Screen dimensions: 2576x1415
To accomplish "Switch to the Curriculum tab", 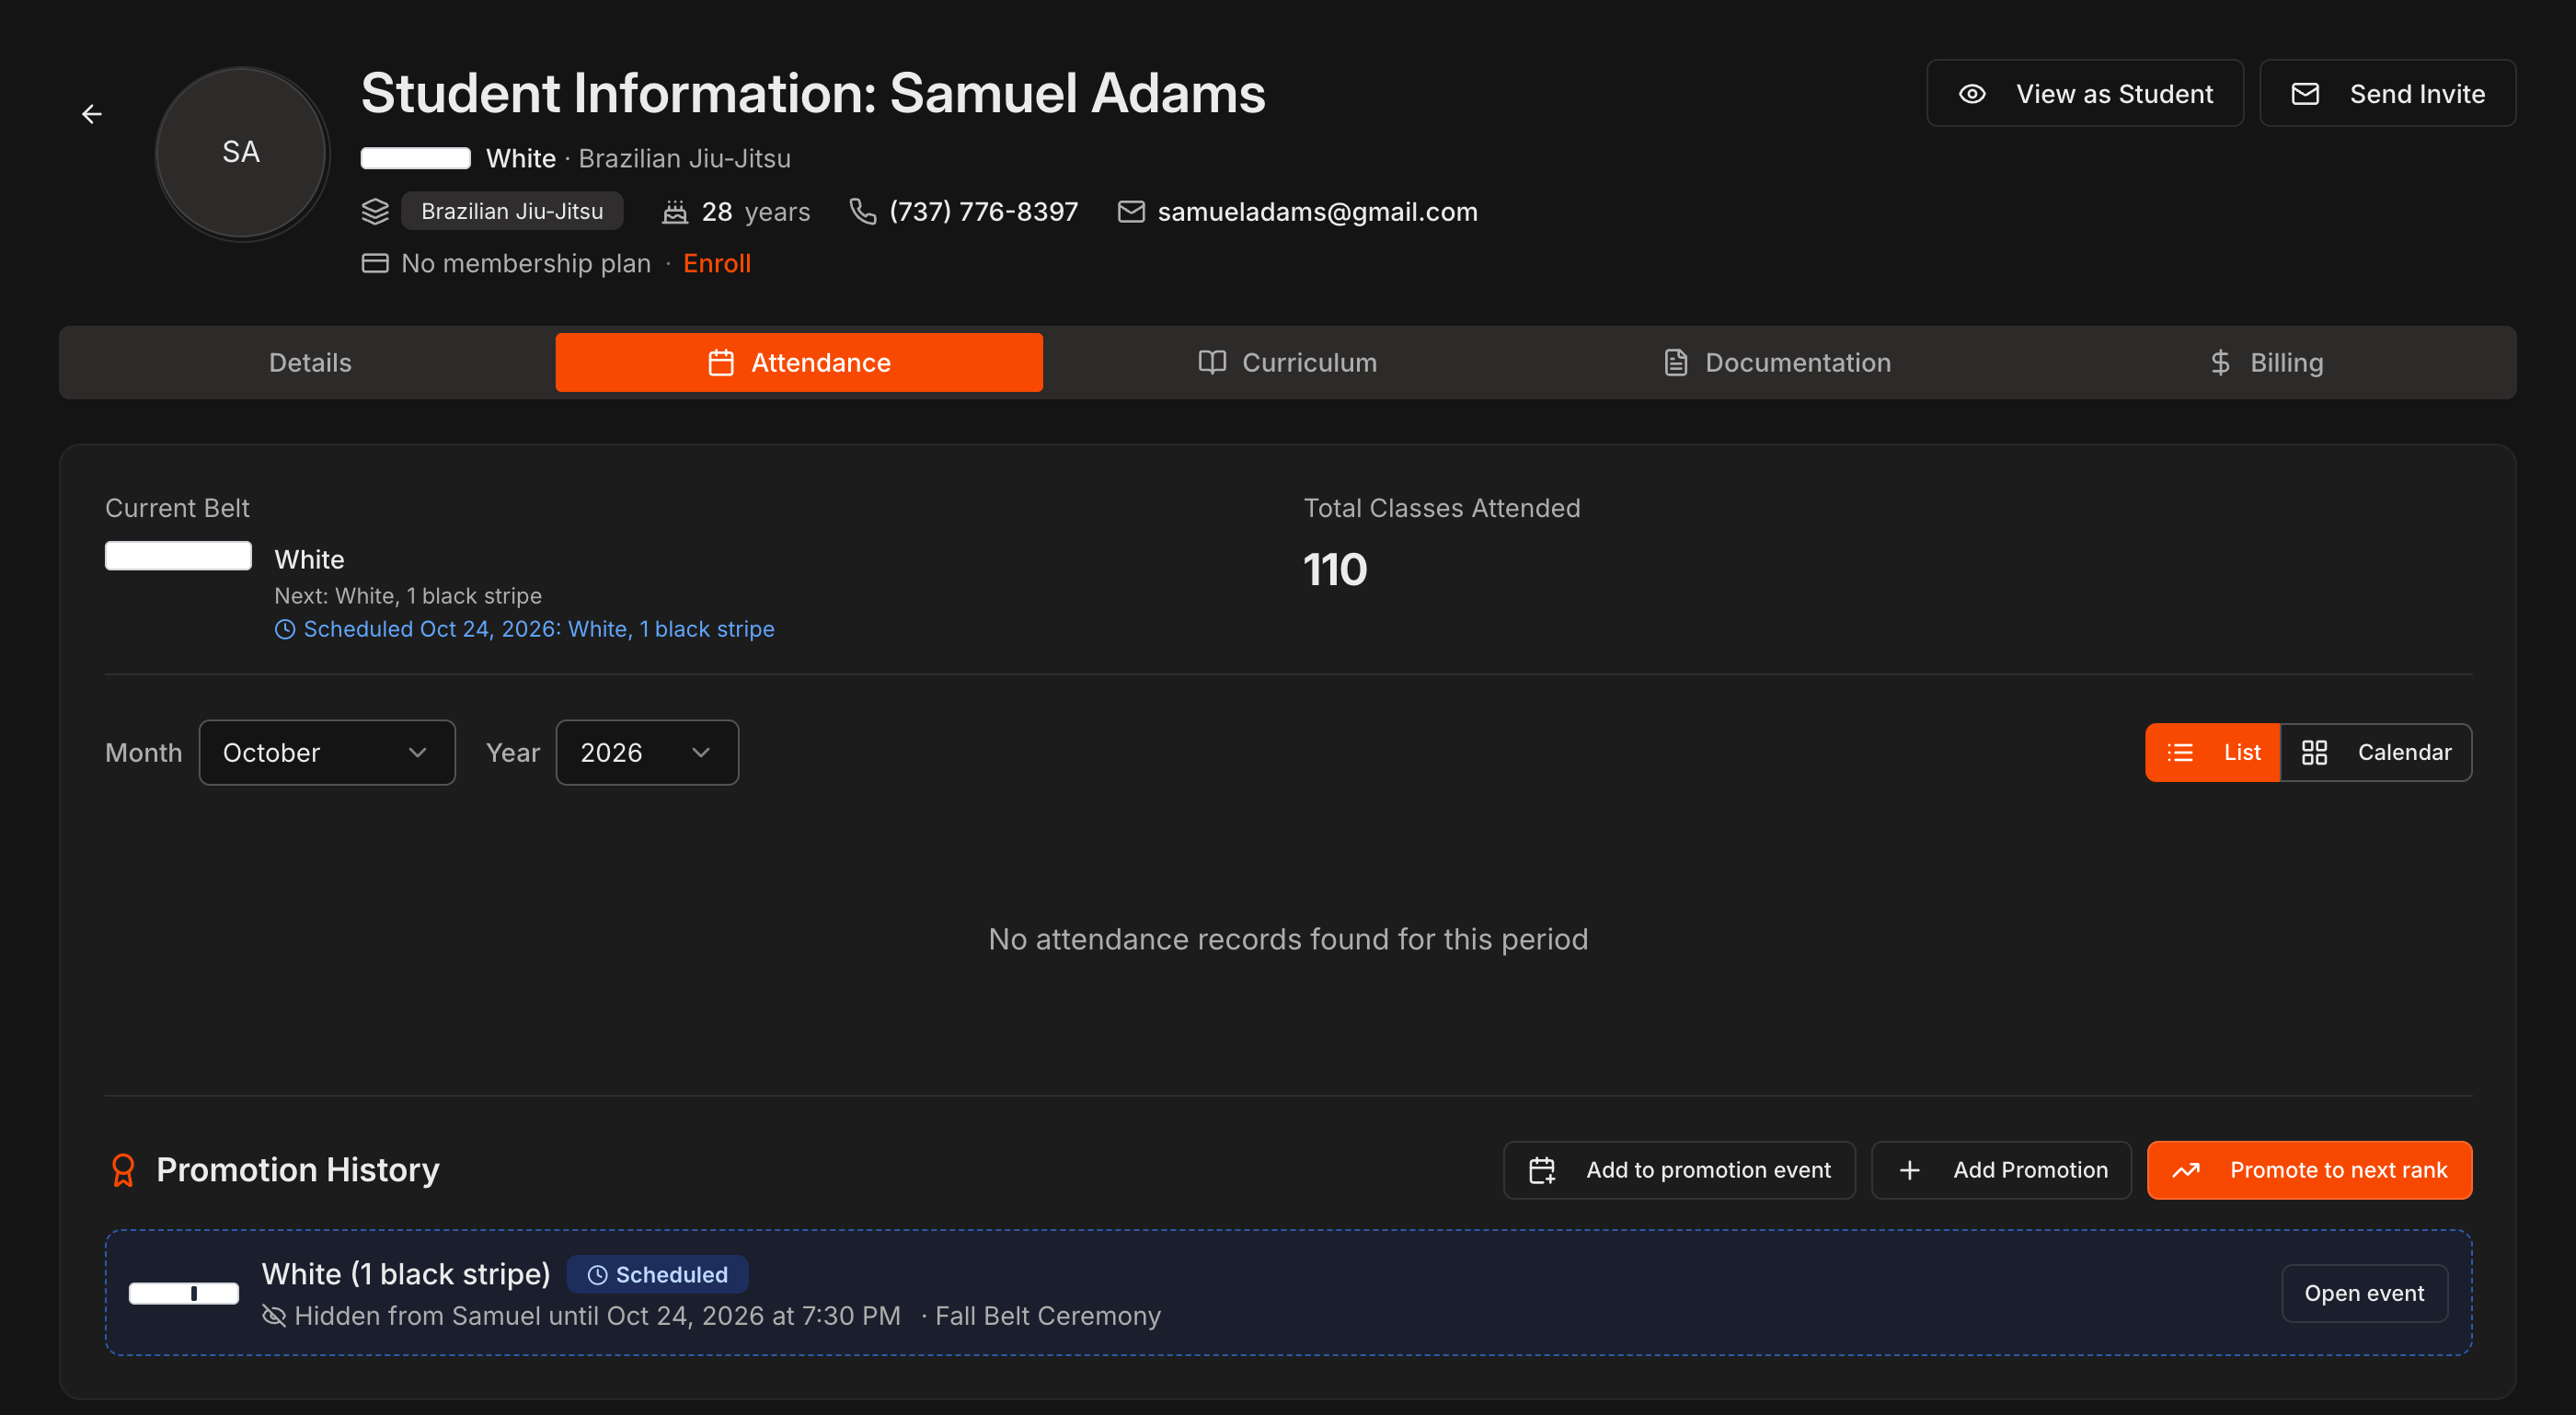I will (x=1287, y=362).
